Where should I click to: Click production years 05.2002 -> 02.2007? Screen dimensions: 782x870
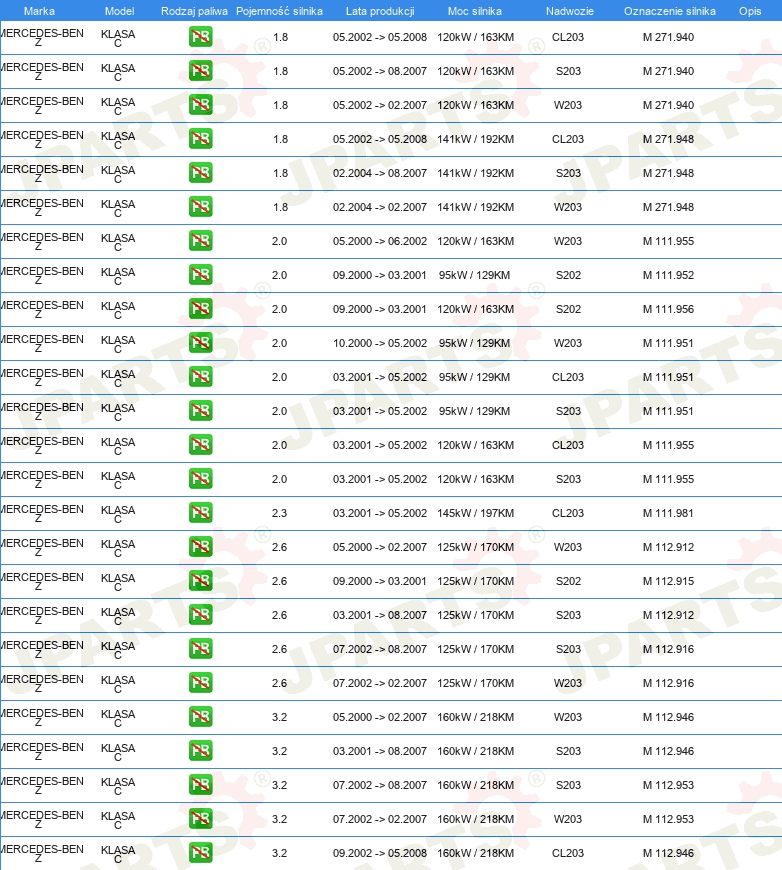380,105
